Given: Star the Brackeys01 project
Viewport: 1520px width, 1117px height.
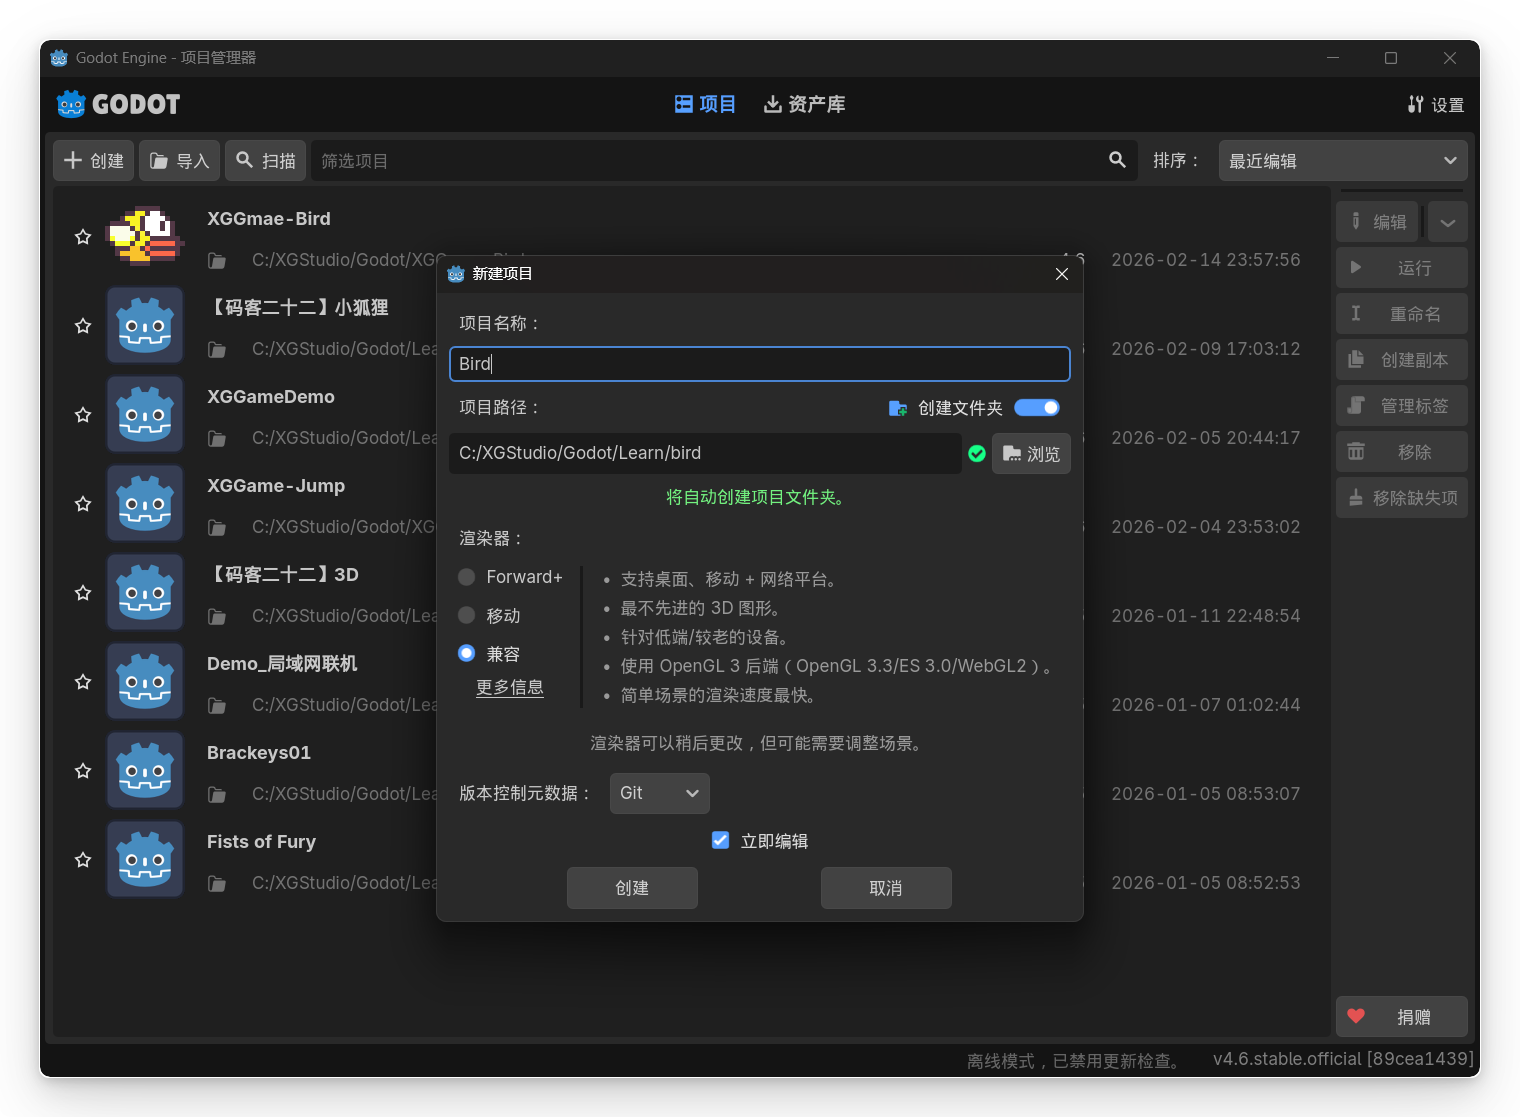Looking at the screenshot, I should pos(83,771).
